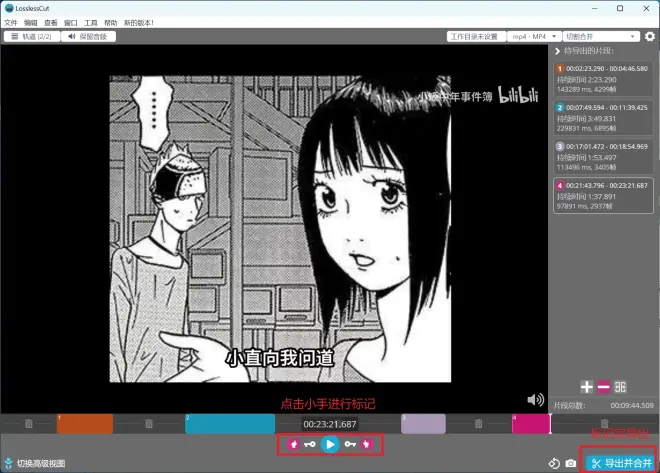Open the 新的版本! menu item
Image resolution: width=660 pixels, height=473 pixels.
138,23
